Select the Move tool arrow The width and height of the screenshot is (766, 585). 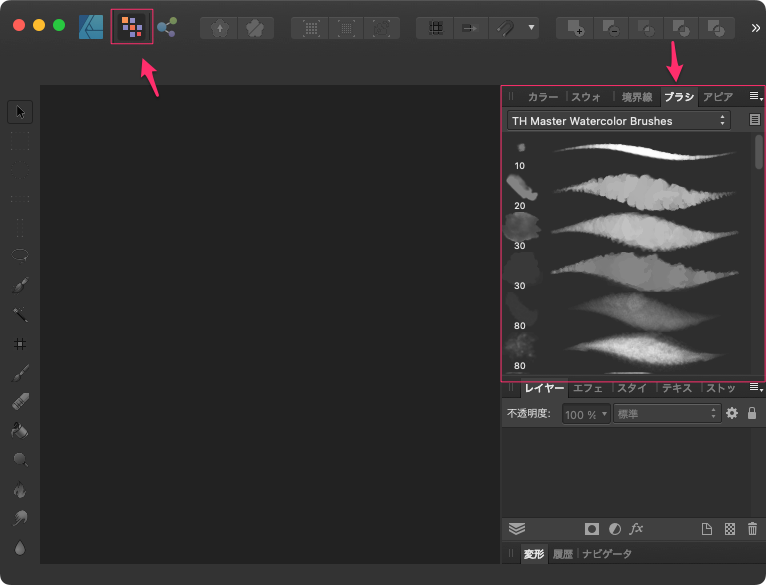coord(21,110)
